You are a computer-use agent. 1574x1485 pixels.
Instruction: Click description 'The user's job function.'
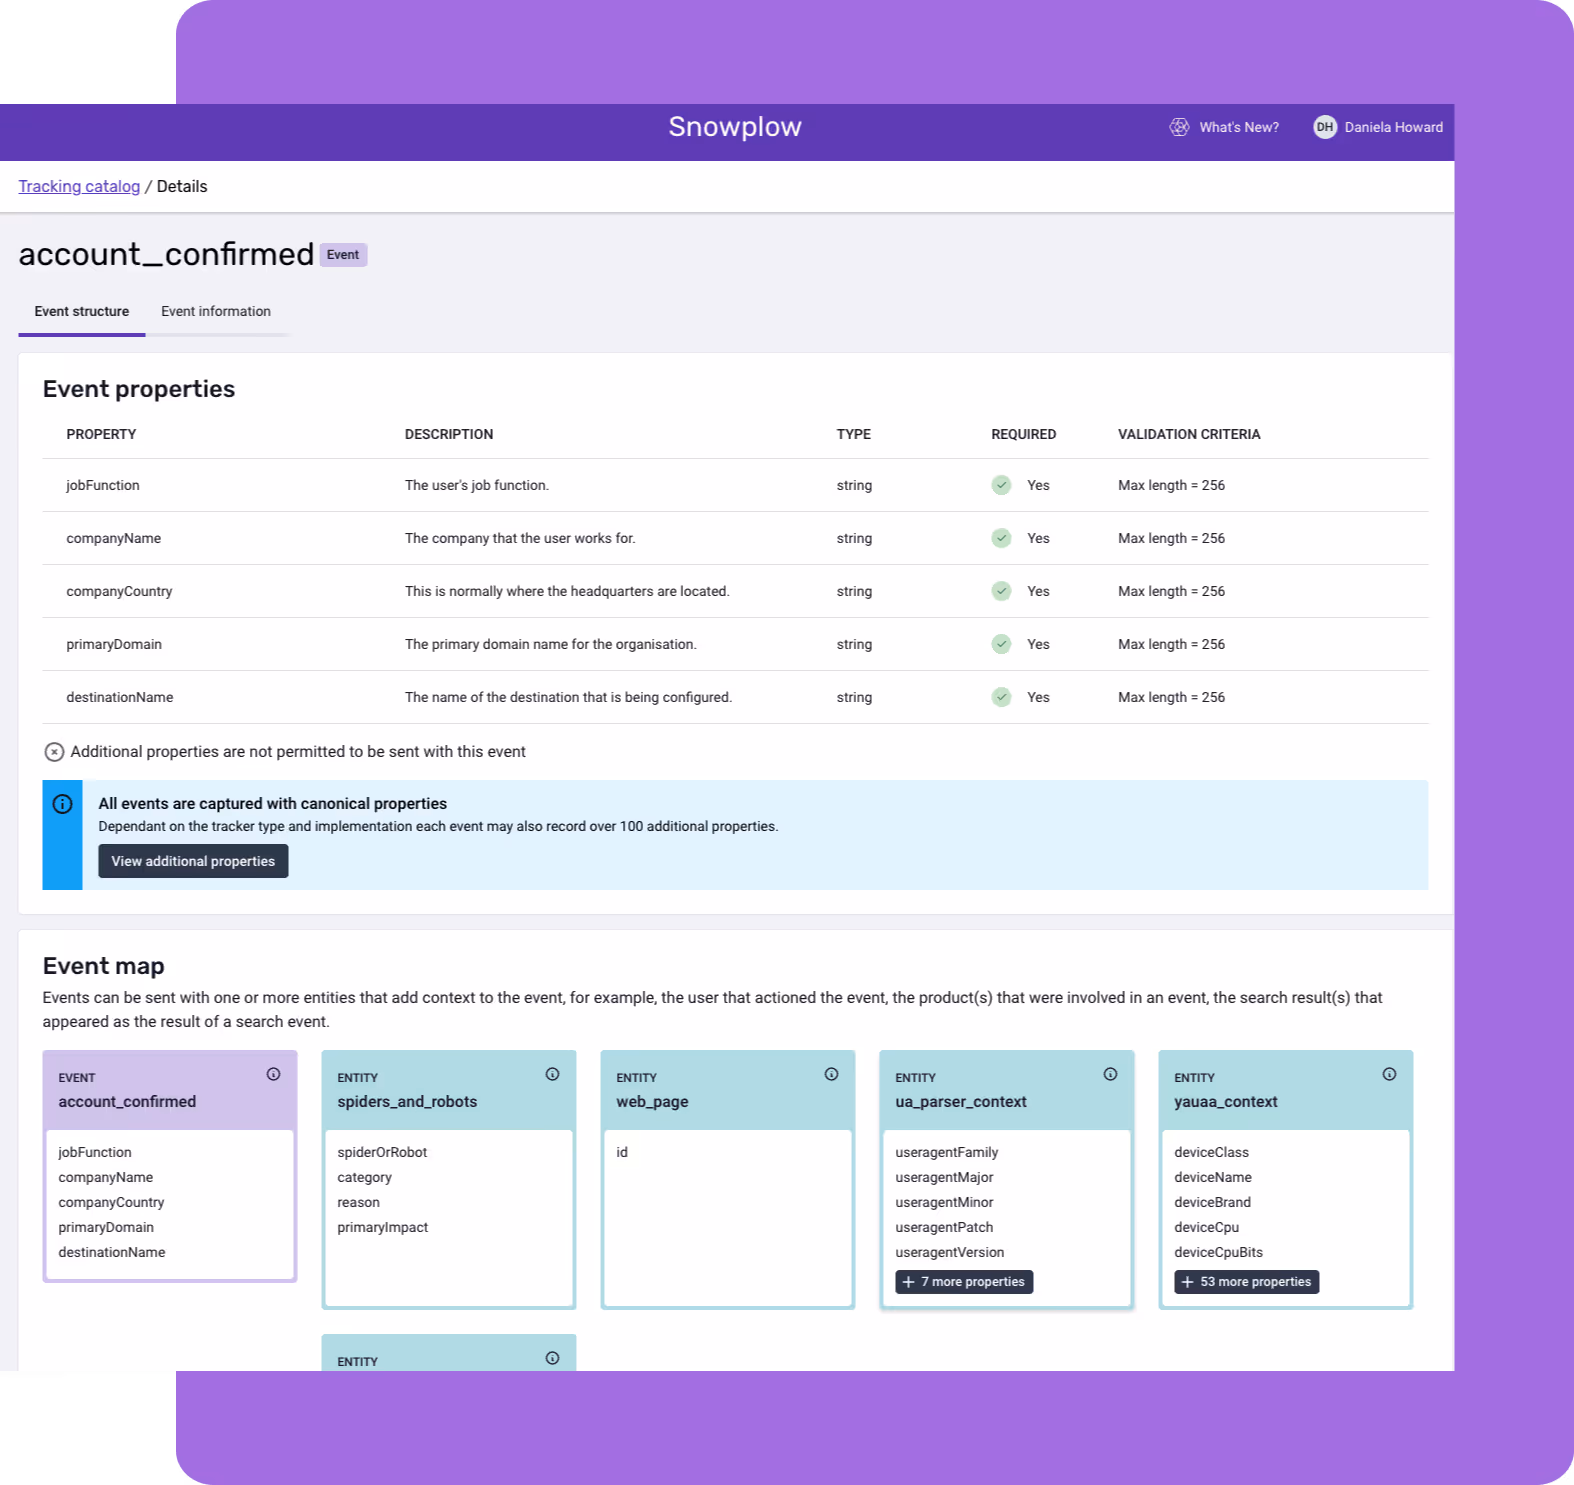pos(477,485)
